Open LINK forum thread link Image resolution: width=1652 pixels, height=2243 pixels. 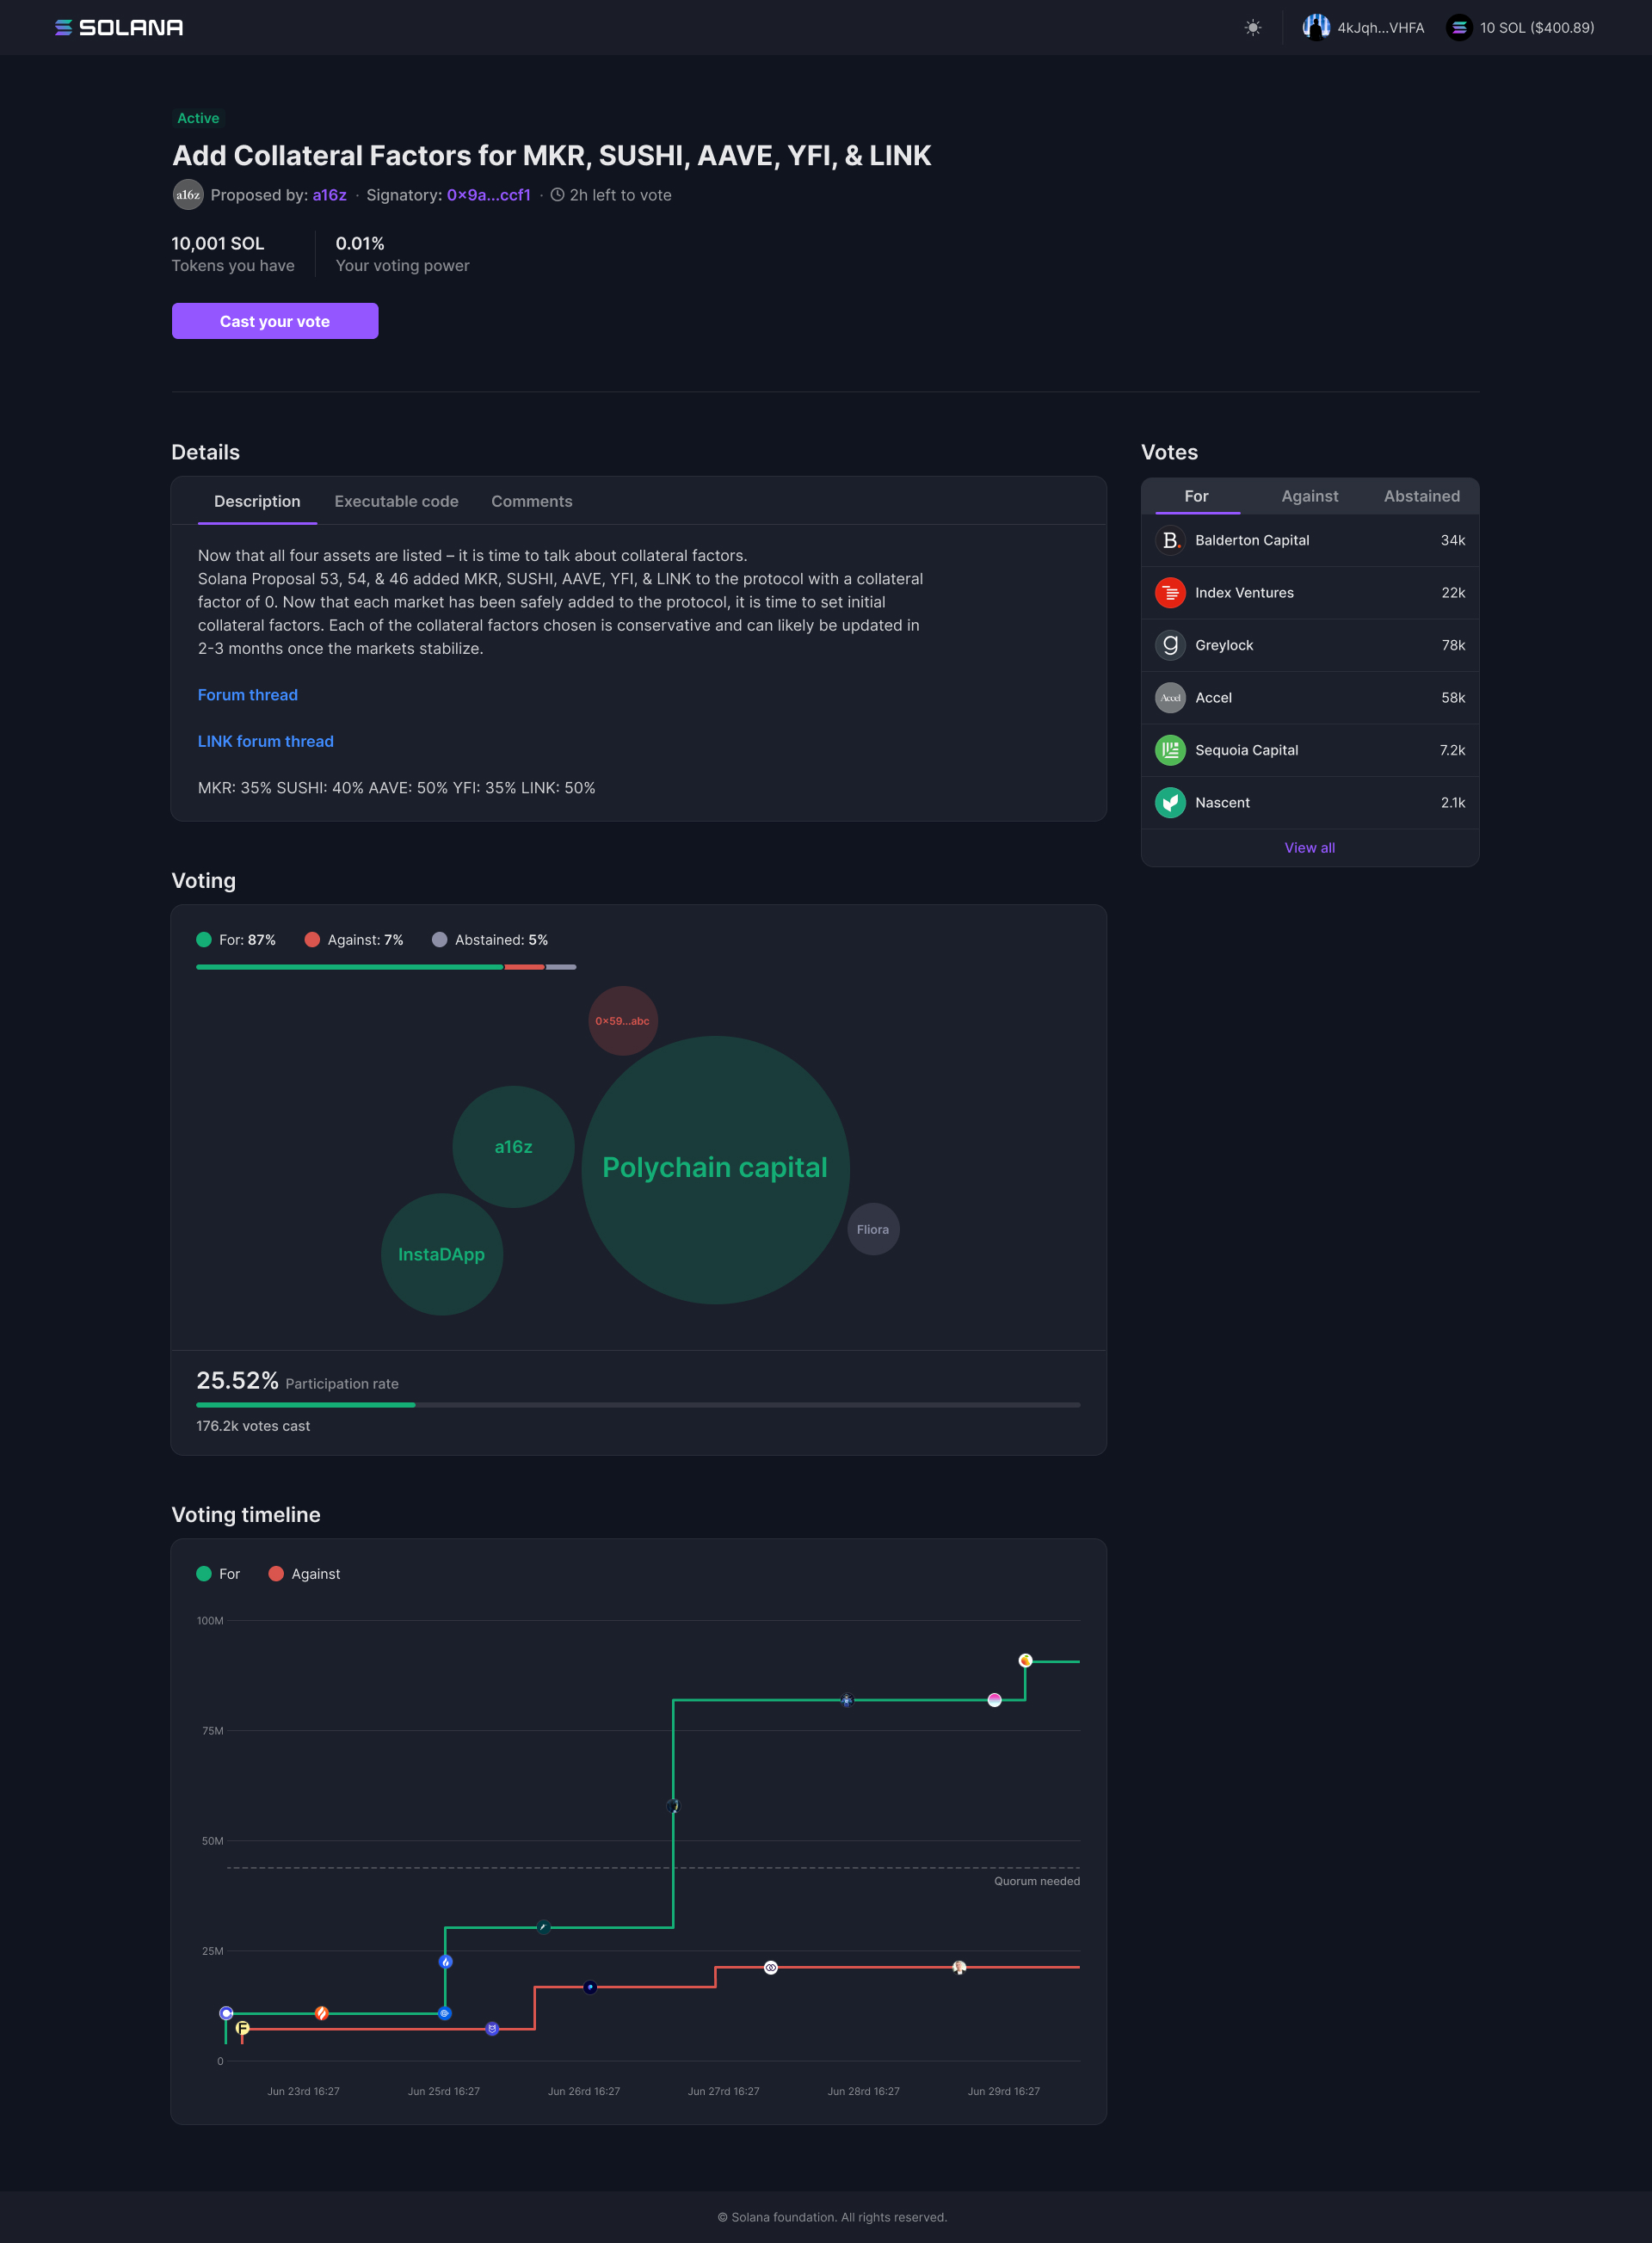(265, 742)
